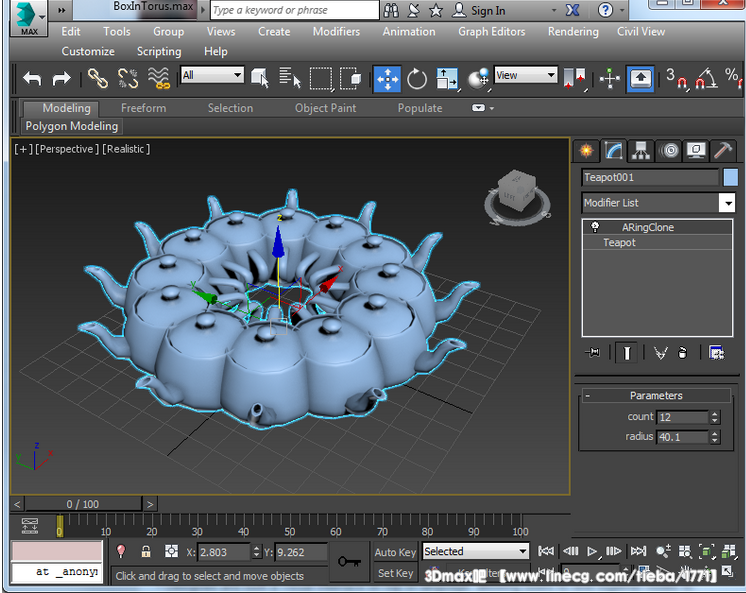Image resolution: width=746 pixels, height=593 pixels.
Task: Click the Set Key button
Action: coord(395,573)
